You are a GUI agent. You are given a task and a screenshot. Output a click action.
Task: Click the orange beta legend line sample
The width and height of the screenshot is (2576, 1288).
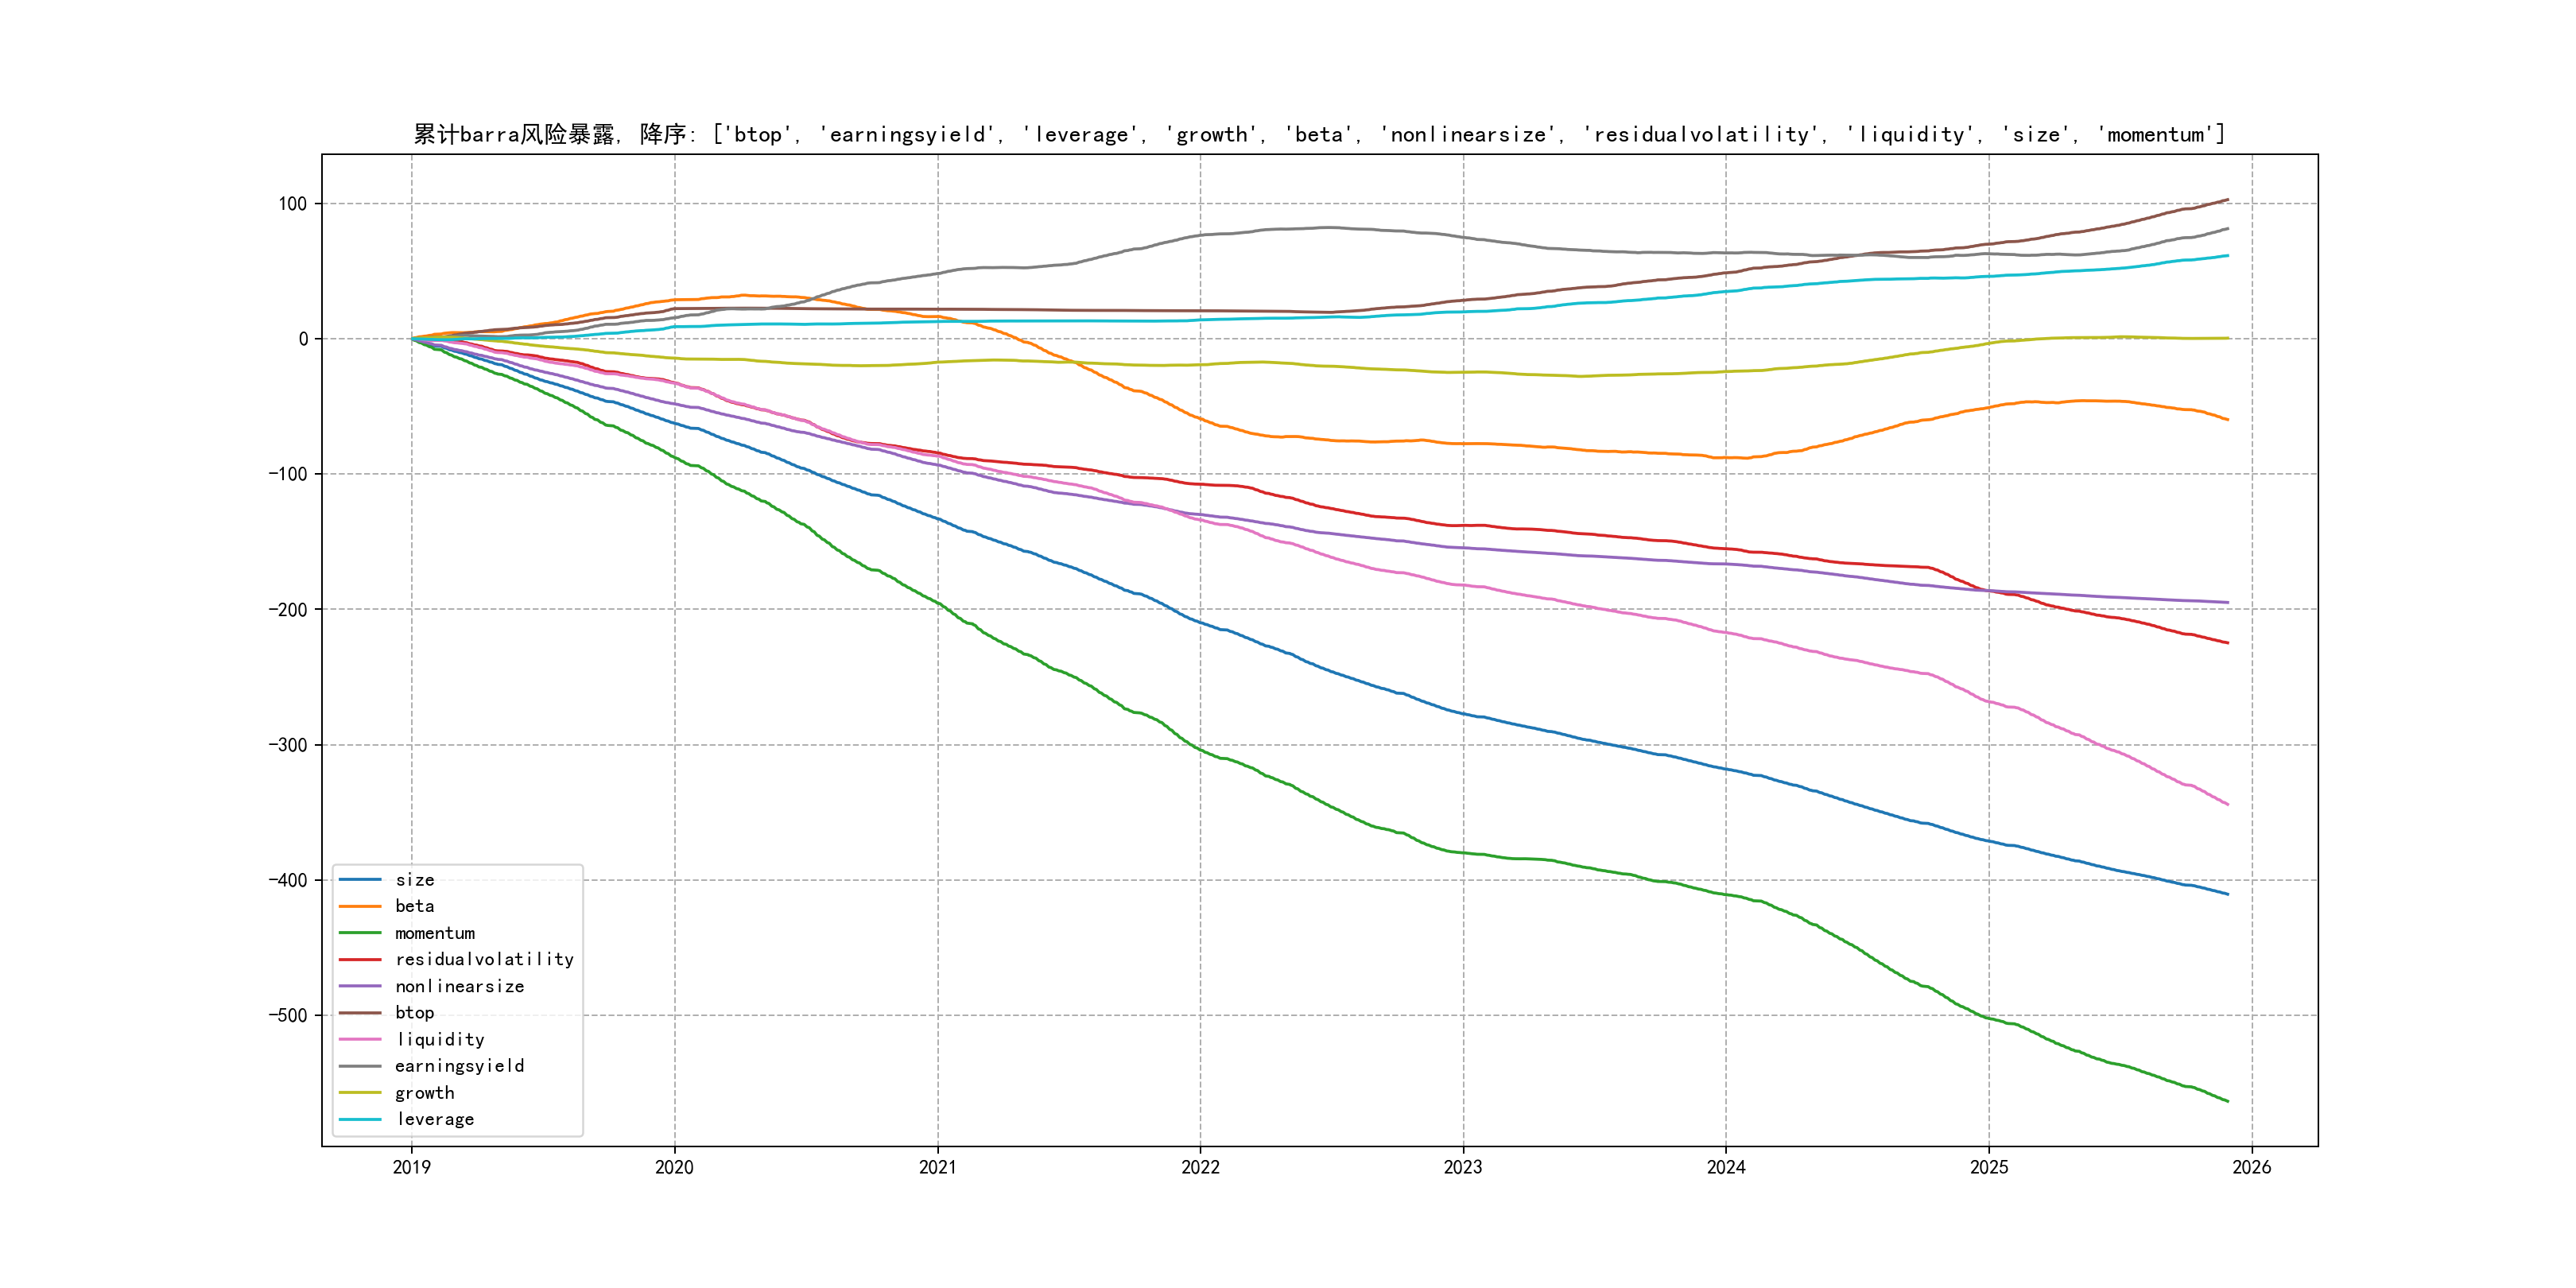click(360, 906)
